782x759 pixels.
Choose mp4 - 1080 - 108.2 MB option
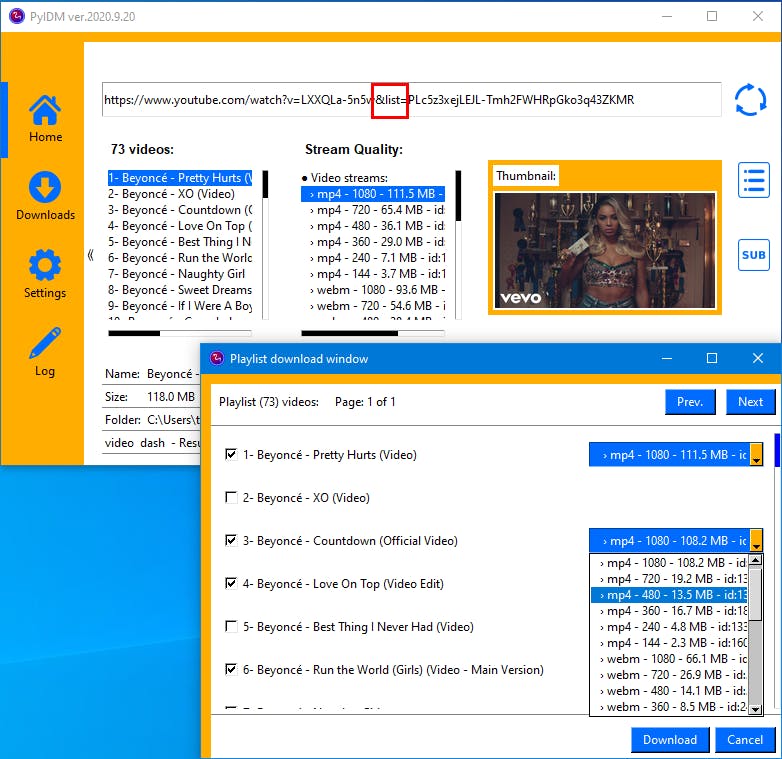click(669, 563)
